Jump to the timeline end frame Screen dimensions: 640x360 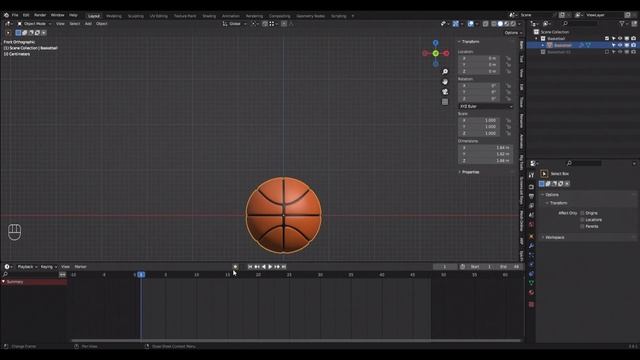click(284, 267)
